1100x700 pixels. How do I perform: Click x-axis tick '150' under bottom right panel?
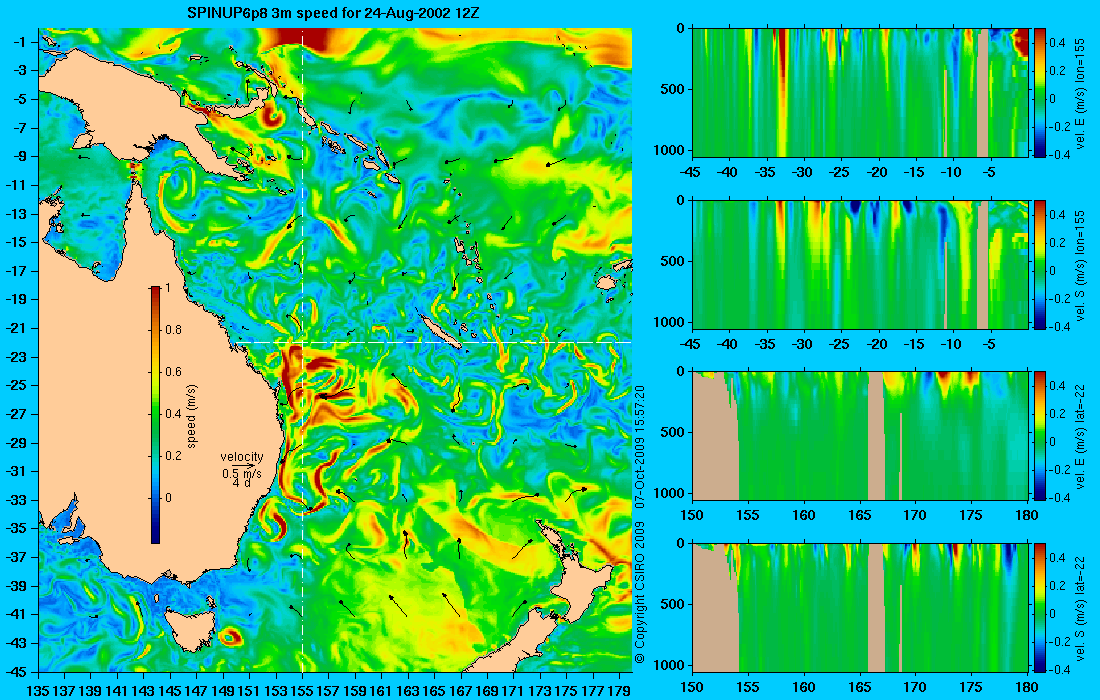tap(693, 687)
